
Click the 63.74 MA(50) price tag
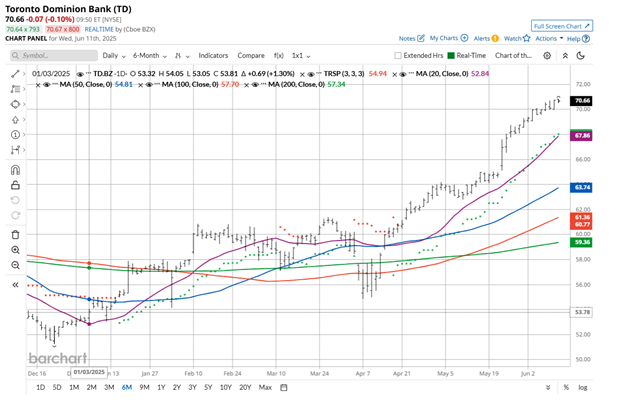pos(581,187)
